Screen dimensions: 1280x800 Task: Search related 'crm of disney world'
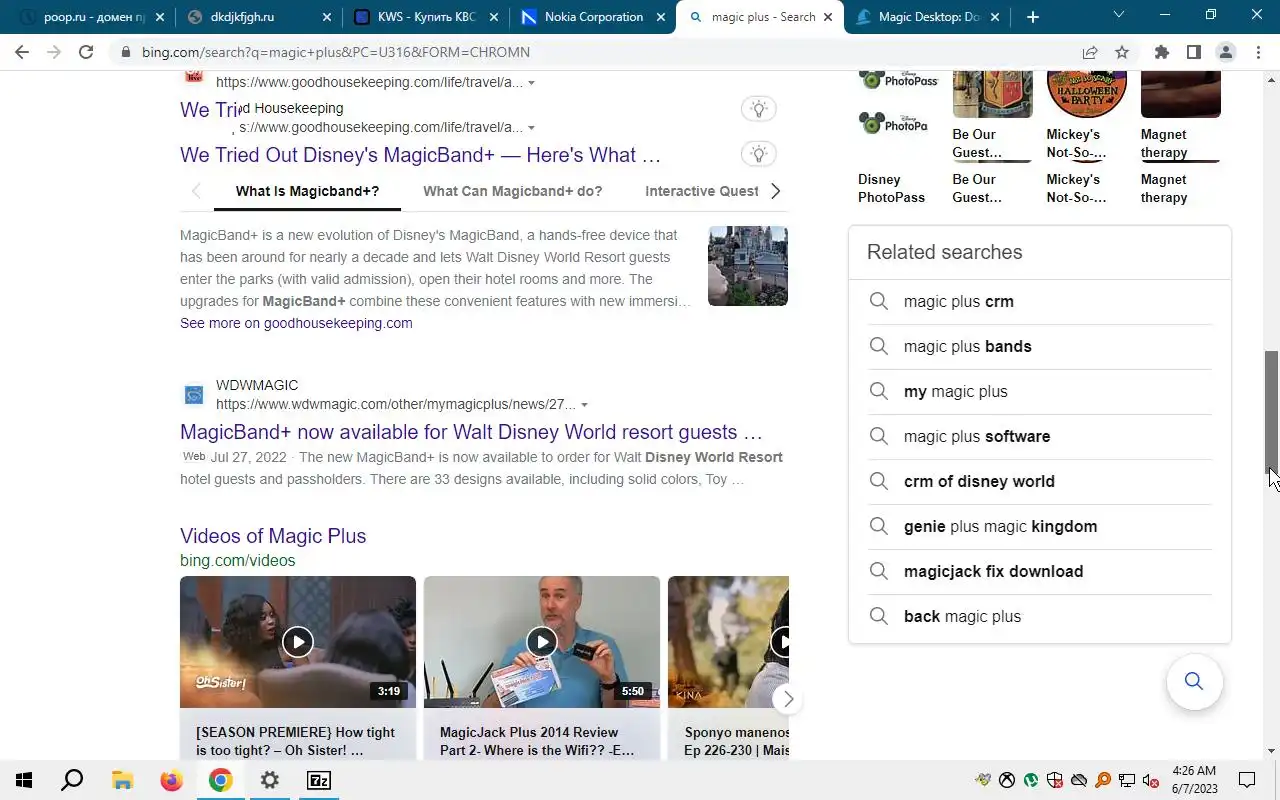click(x=1040, y=481)
